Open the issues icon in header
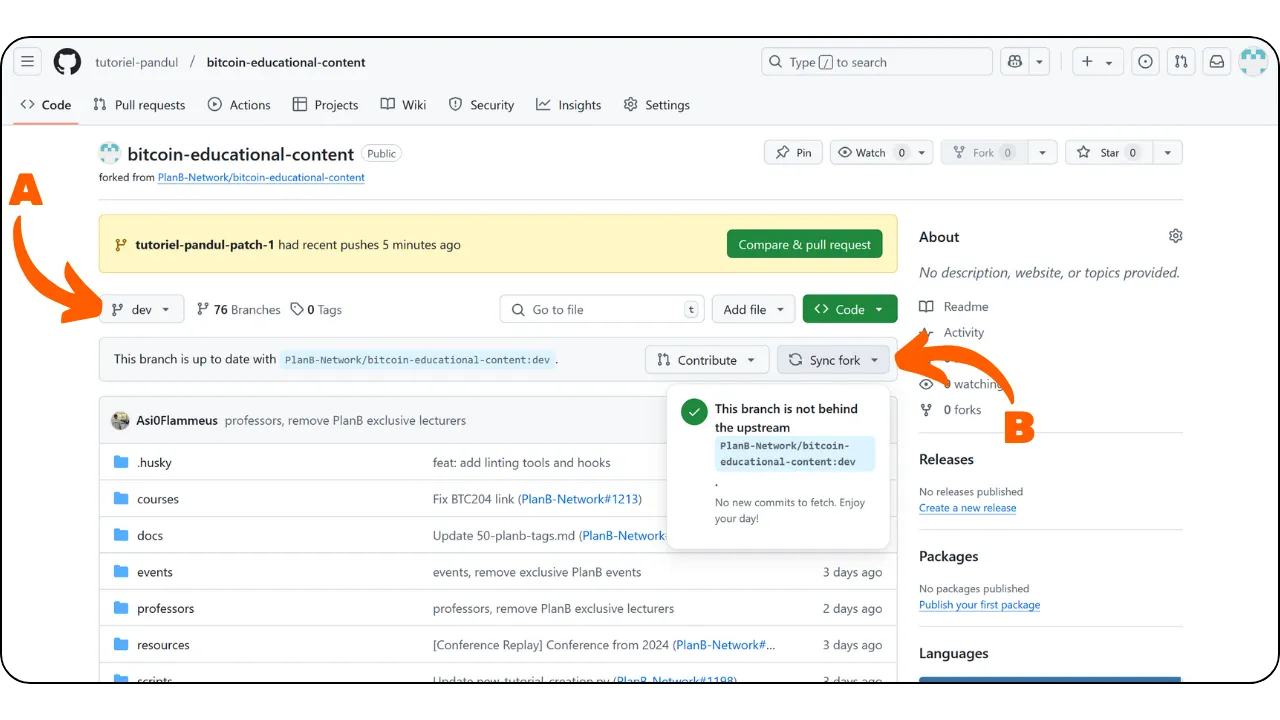The width and height of the screenshot is (1280, 720). click(x=1145, y=62)
